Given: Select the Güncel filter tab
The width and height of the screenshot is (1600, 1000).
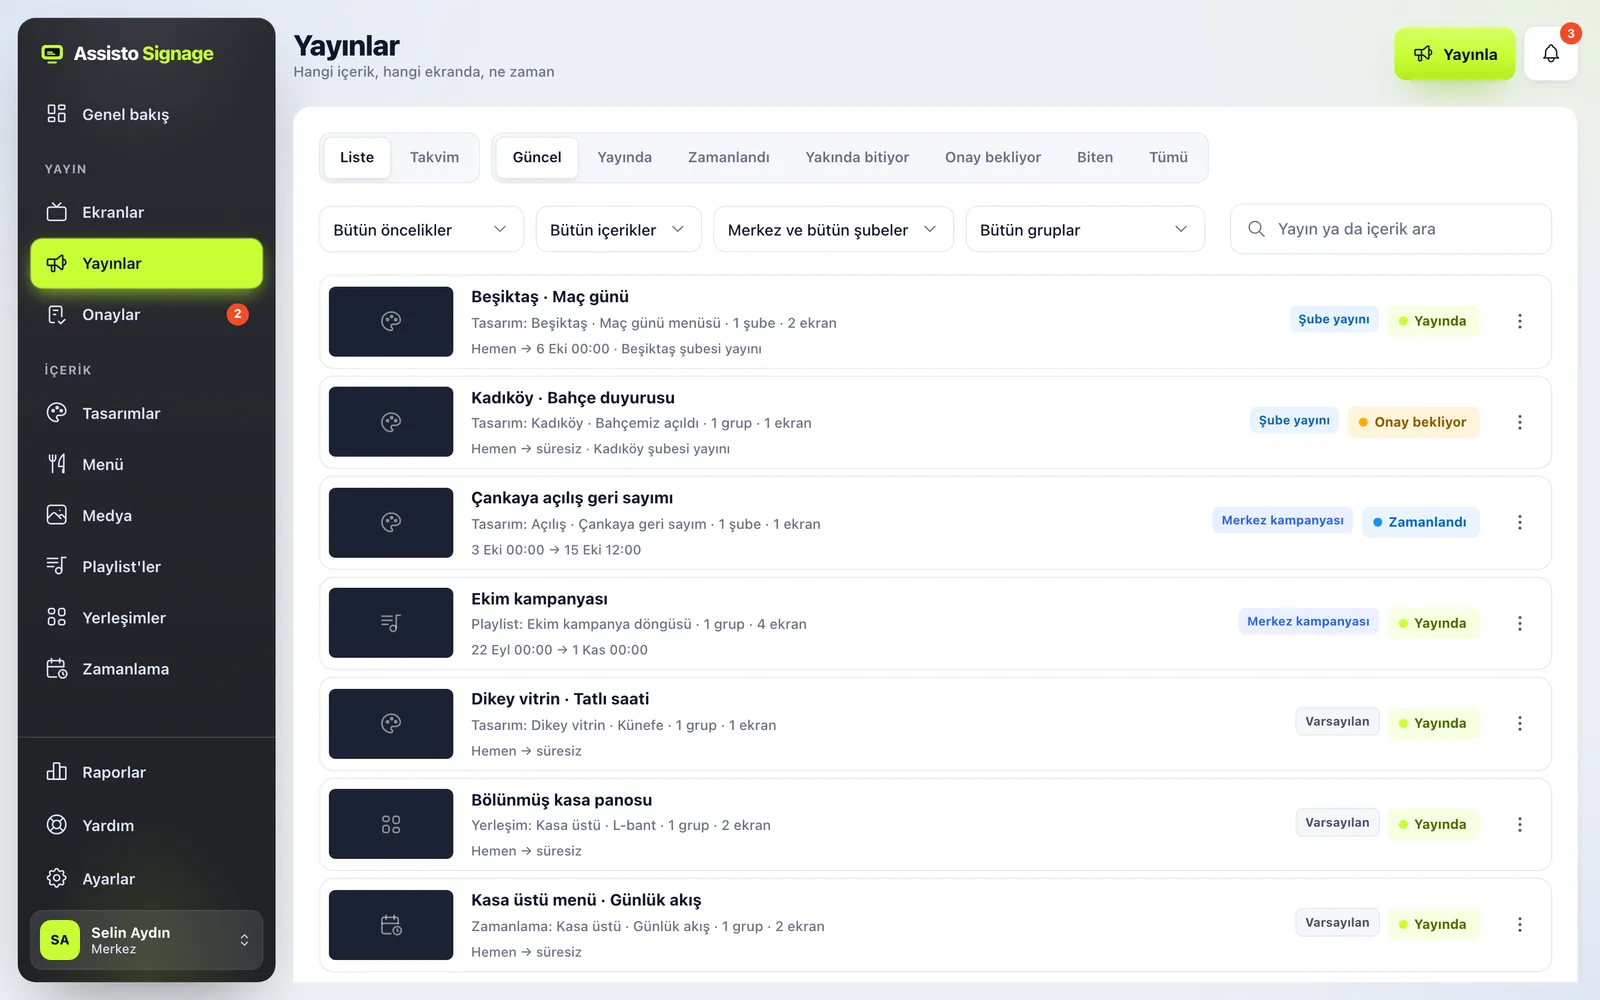Looking at the screenshot, I should coord(537,157).
